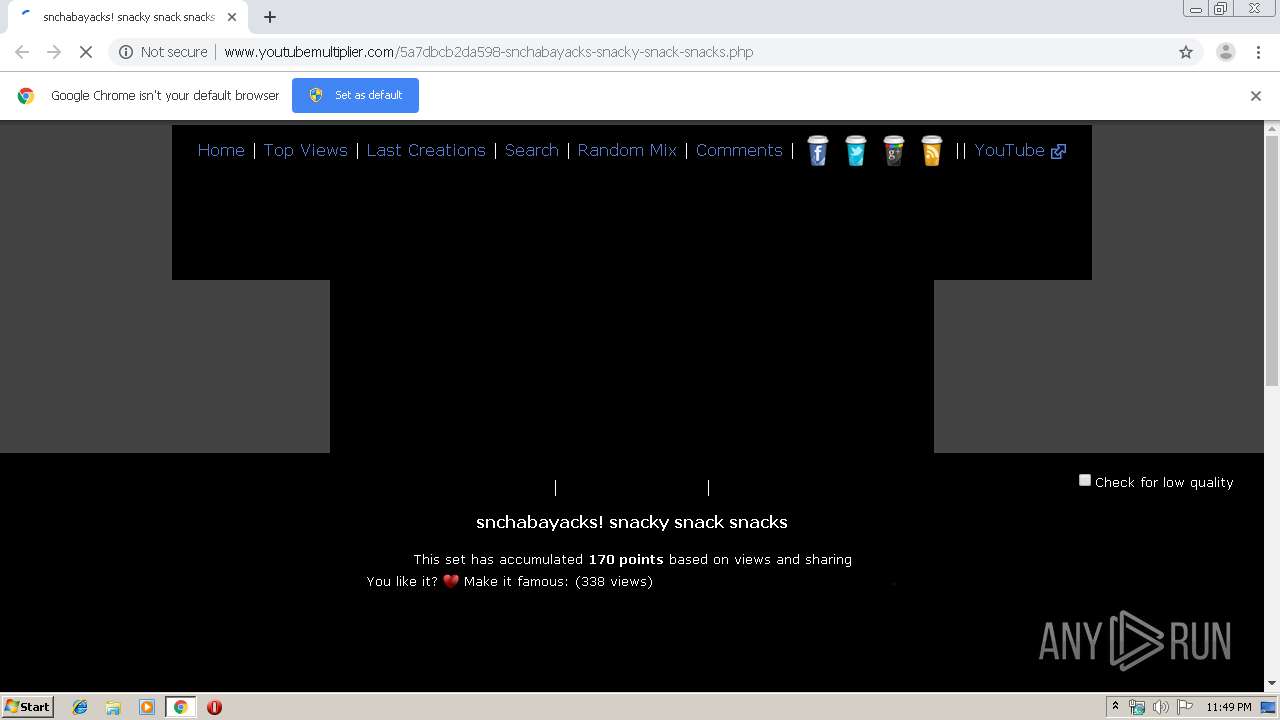Click the 170 points text

(x=626, y=560)
